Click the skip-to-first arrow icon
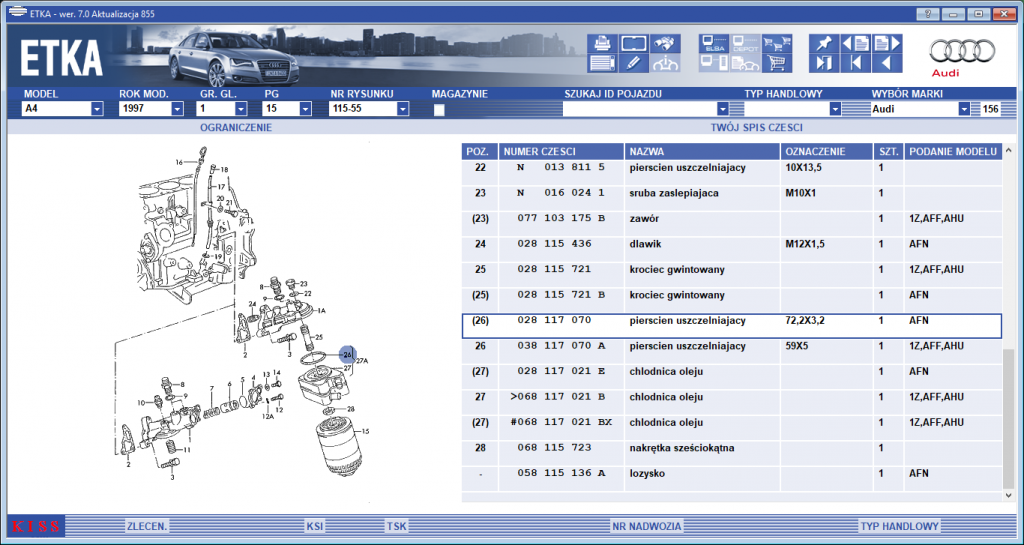The height and width of the screenshot is (545, 1024). [856, 63]
